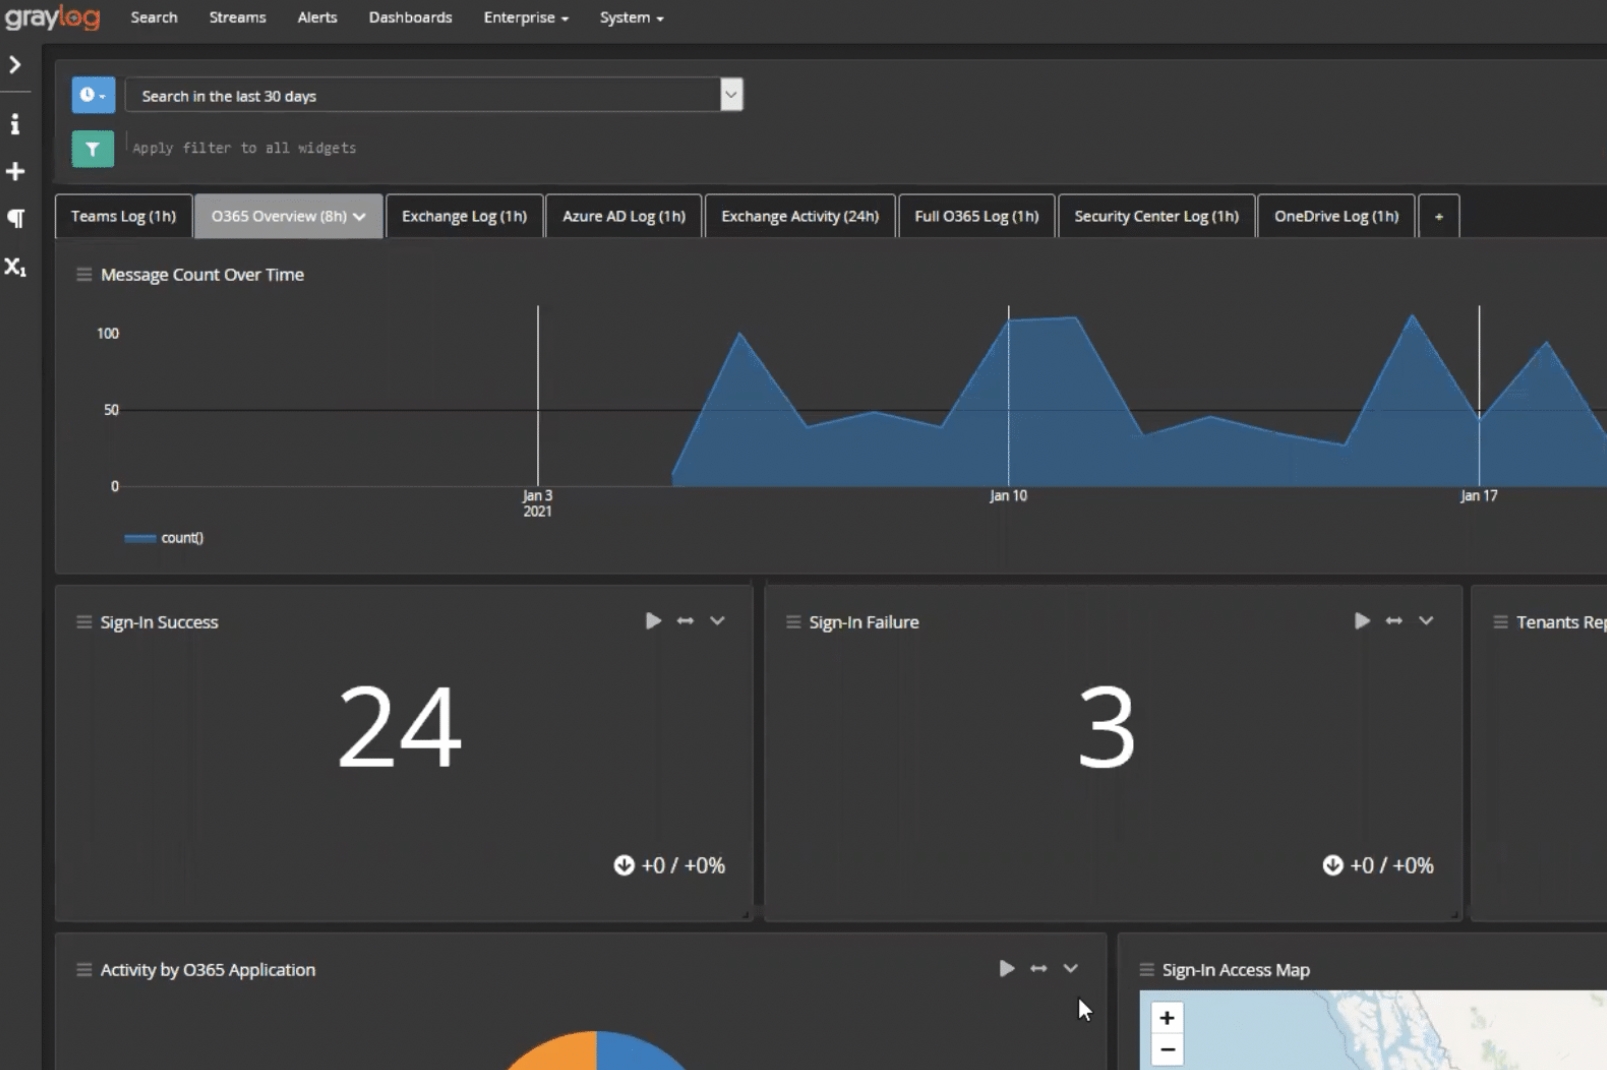1607x1070 pixels.
Task: Open the search time range dropdown
Action: click(x=731, y=94)
